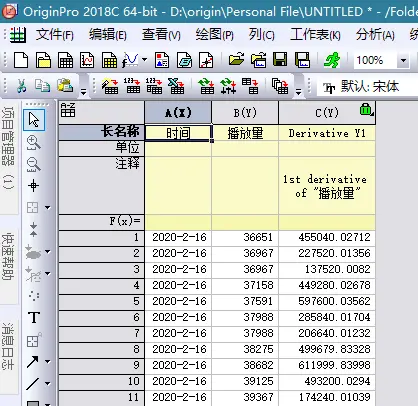Select the Zoom Out magnifier tool
Screen dimensions: 418x406
click(x=34, y=164)
